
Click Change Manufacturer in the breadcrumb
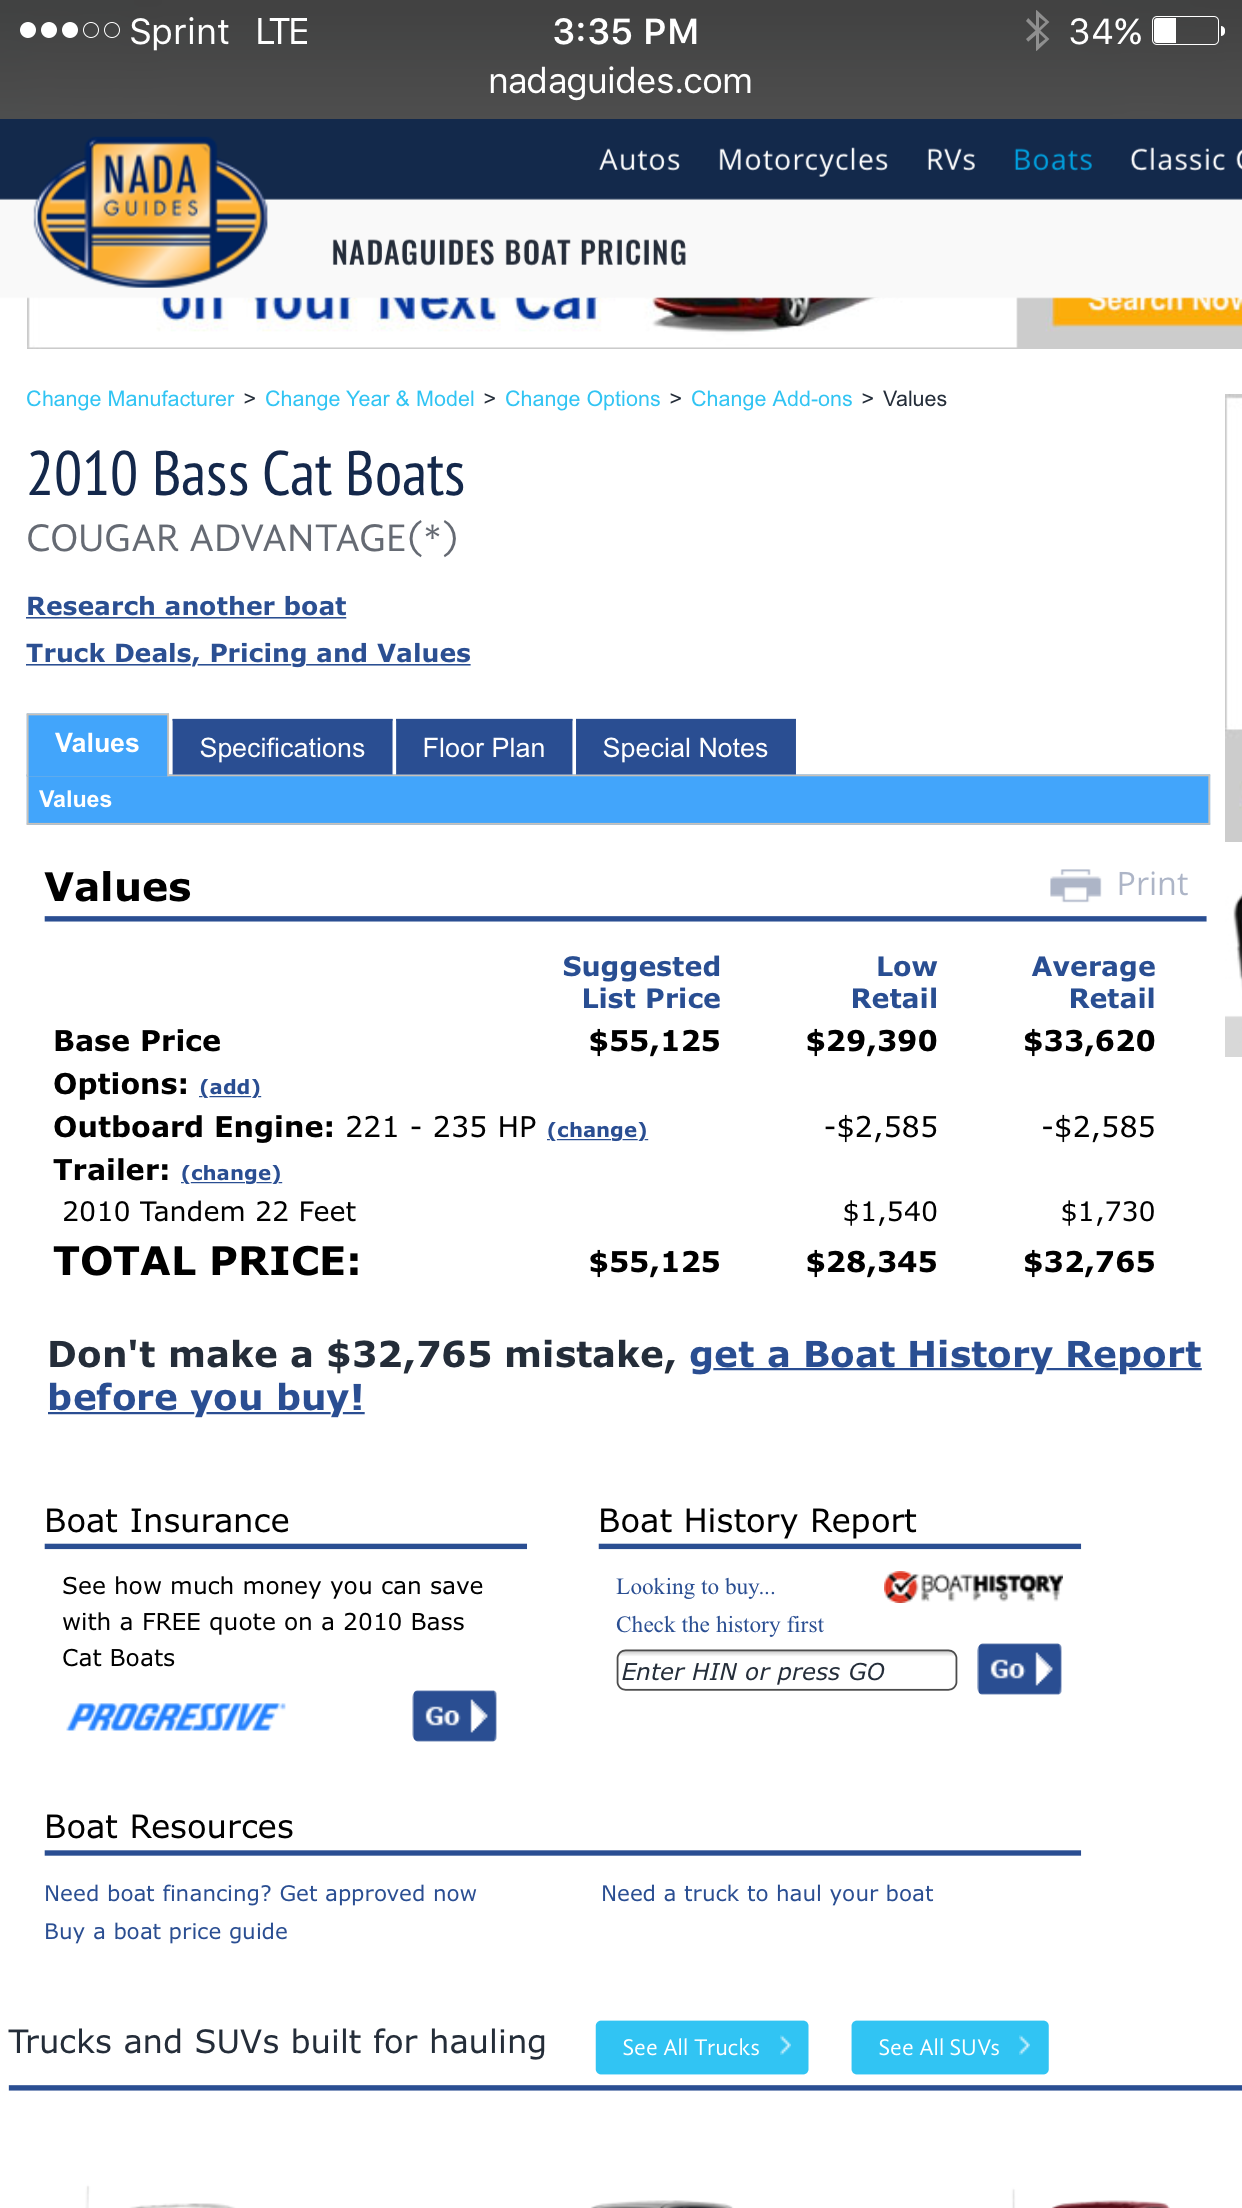pyautogui.click(x=130, y=399)
